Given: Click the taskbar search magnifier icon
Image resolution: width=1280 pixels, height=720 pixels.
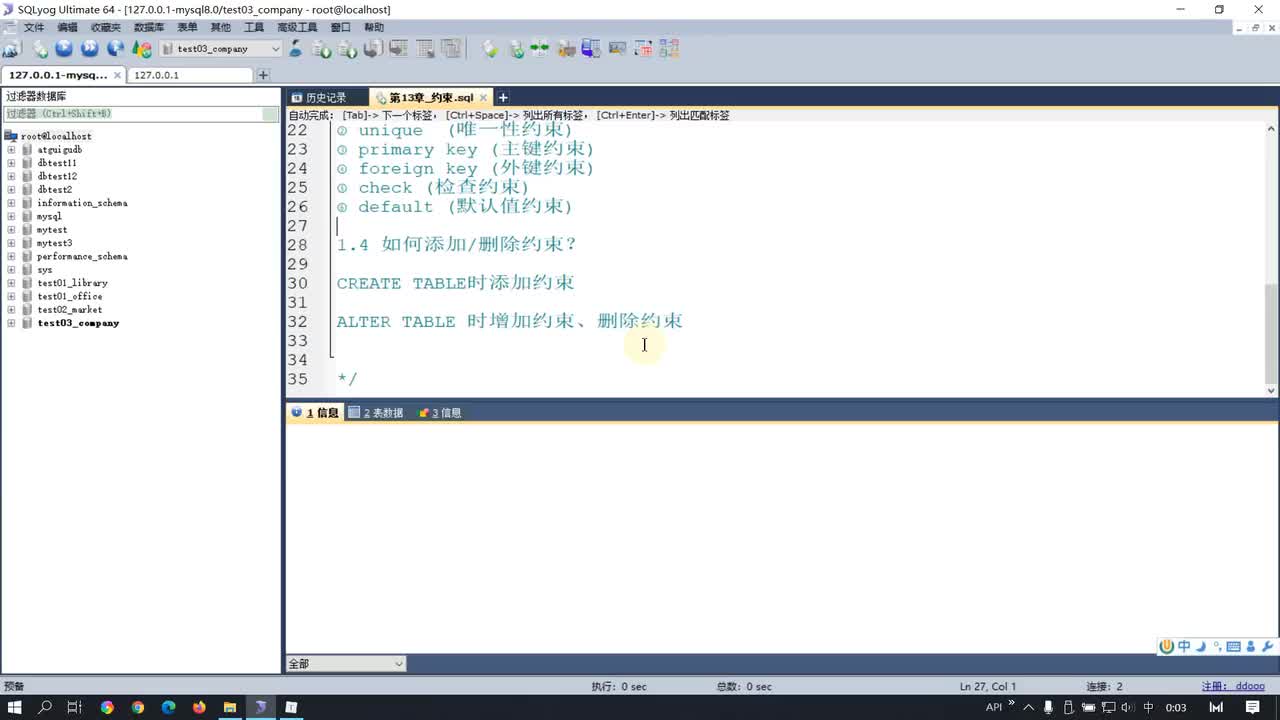Looking at the screenshot, I should click(x=45, y=707).
